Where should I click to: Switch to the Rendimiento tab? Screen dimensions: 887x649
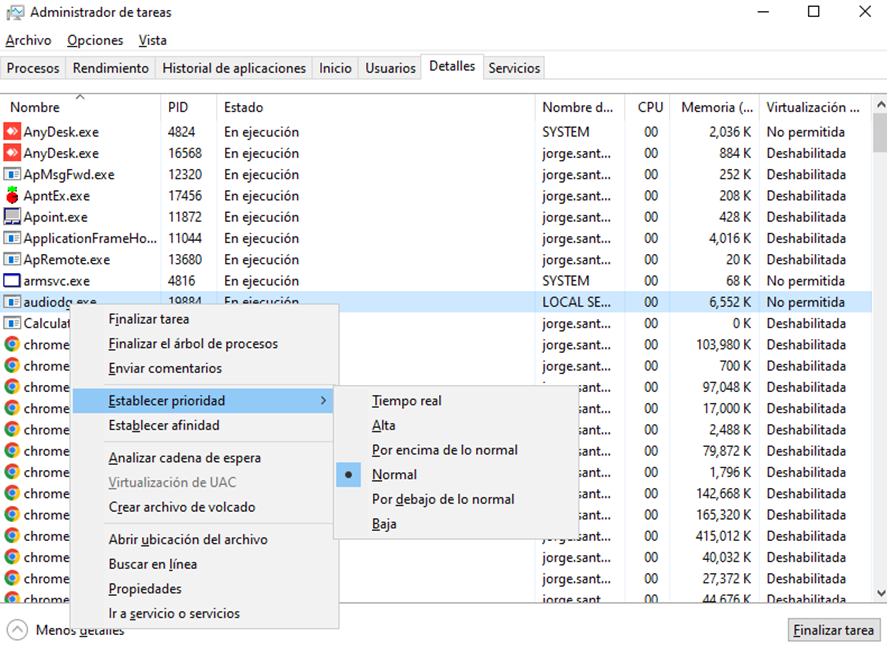pos(111,68)
